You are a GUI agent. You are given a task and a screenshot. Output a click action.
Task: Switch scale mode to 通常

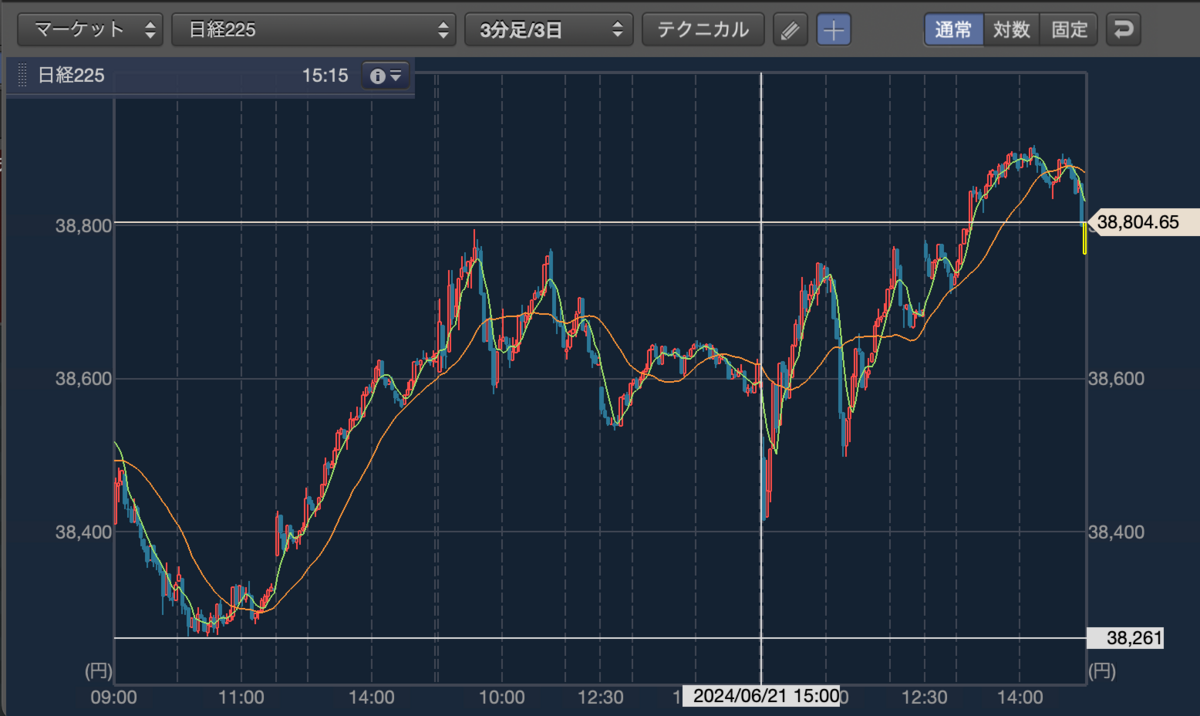pyautogui.click(x=953, y=30)
